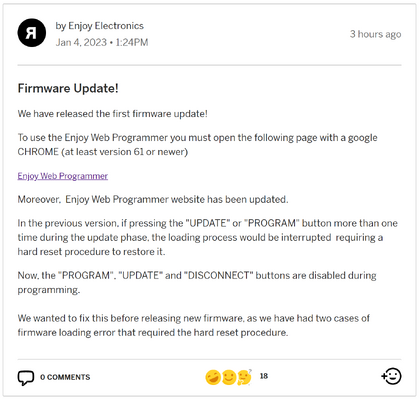This screenshot has width=419, height=400.
Task: Click the buttons disabled during programming paragraph
Action: 197,282
